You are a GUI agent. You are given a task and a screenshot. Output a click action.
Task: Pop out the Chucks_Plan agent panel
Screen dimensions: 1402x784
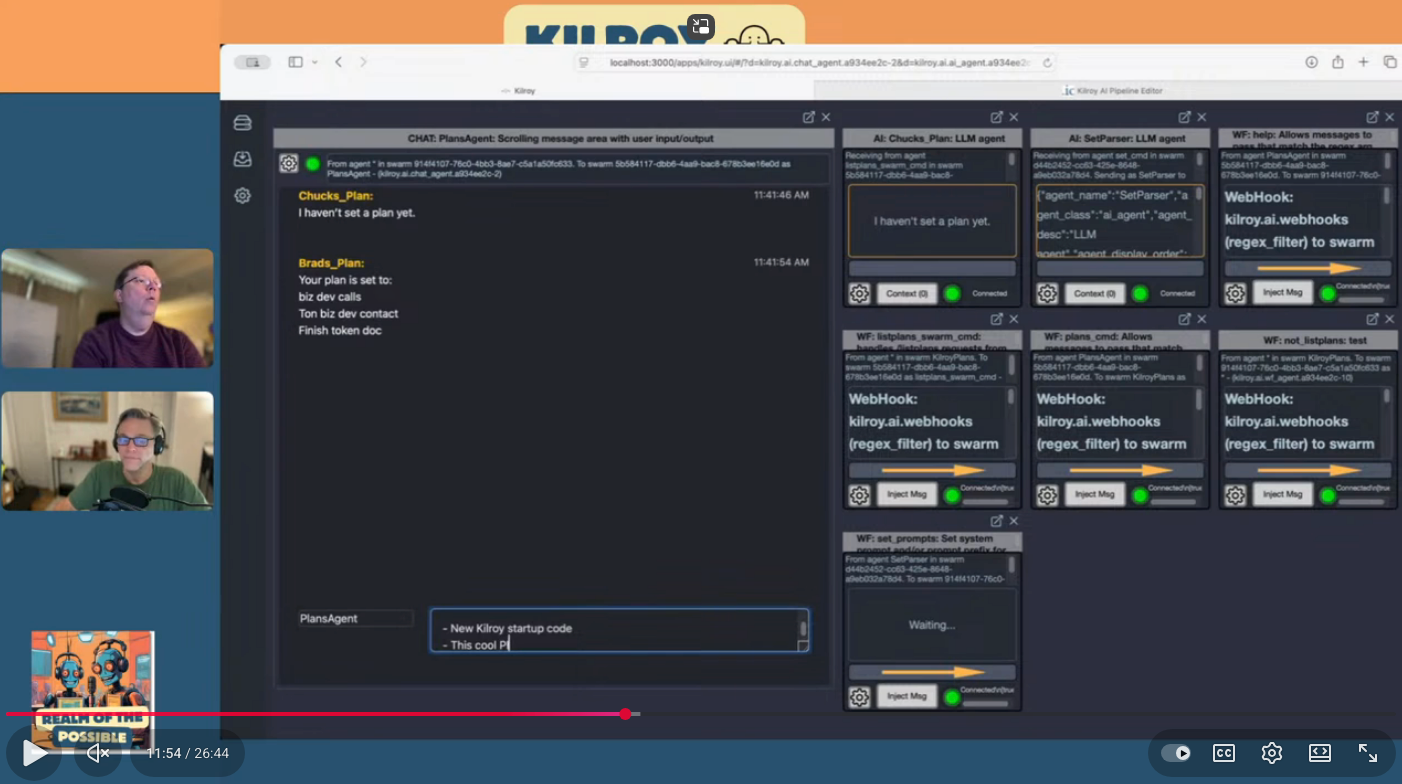point(996,117)
